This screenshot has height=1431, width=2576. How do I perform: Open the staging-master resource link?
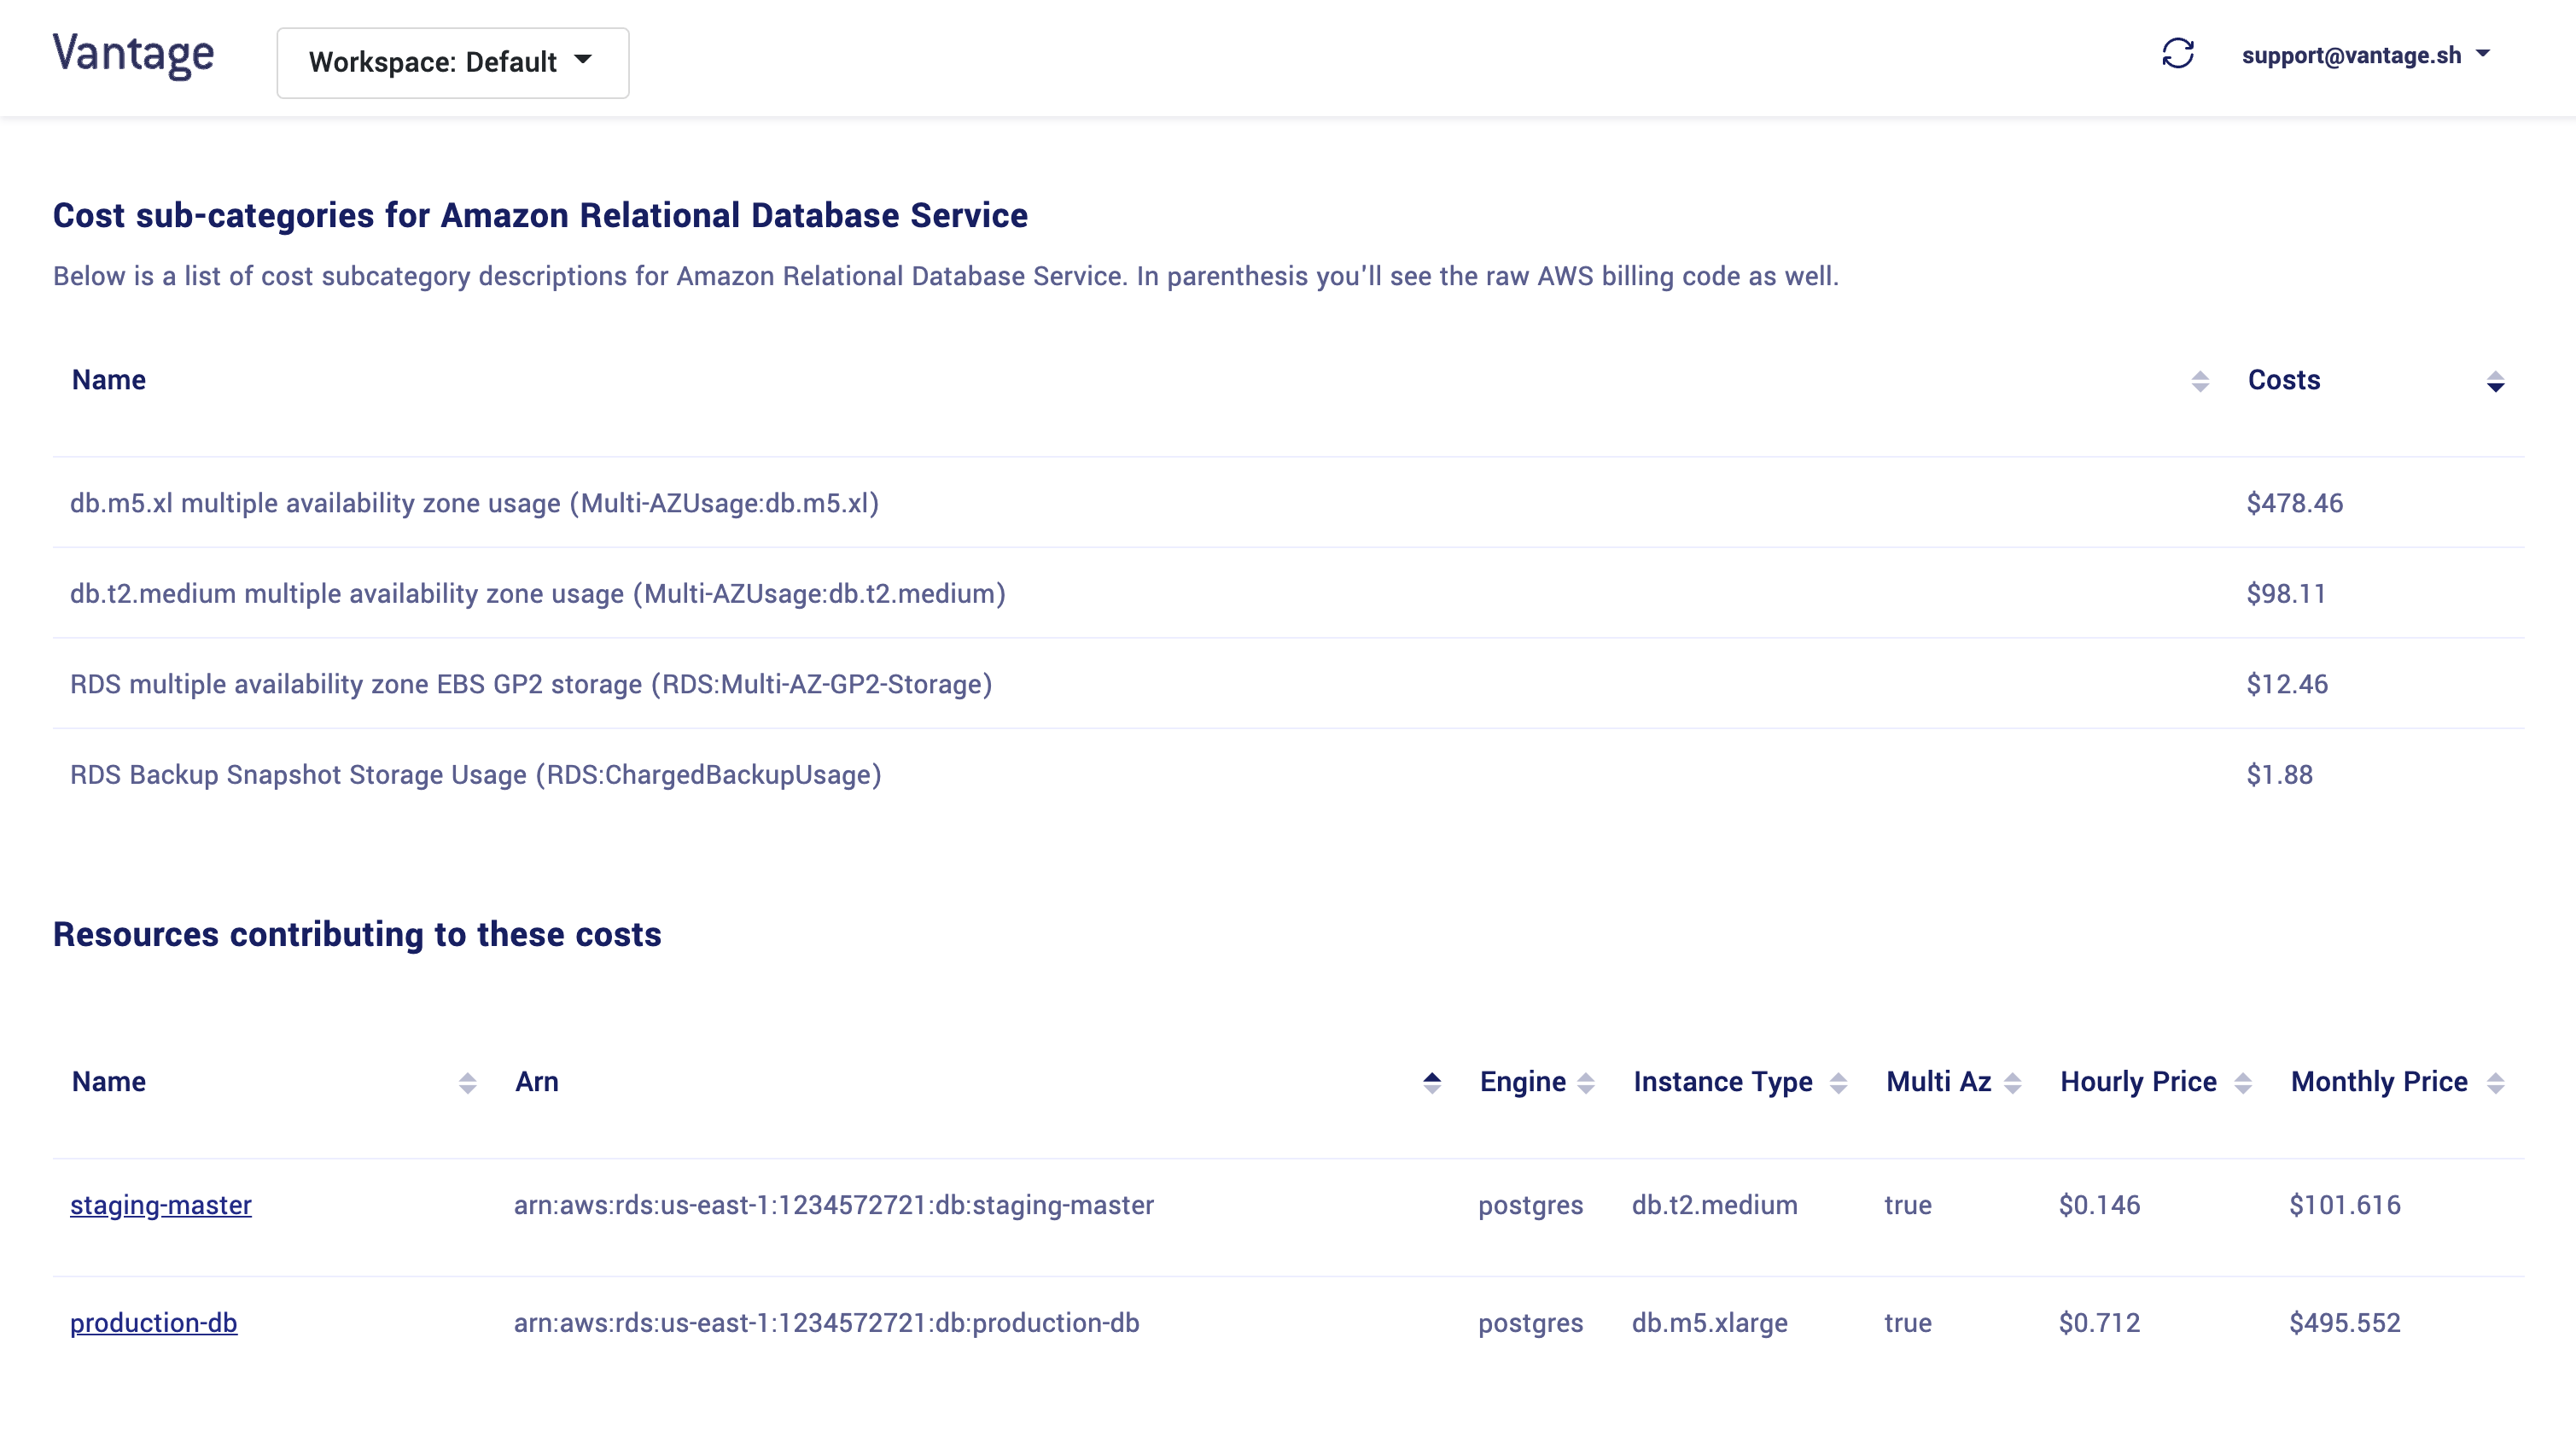click(161, 1205)
